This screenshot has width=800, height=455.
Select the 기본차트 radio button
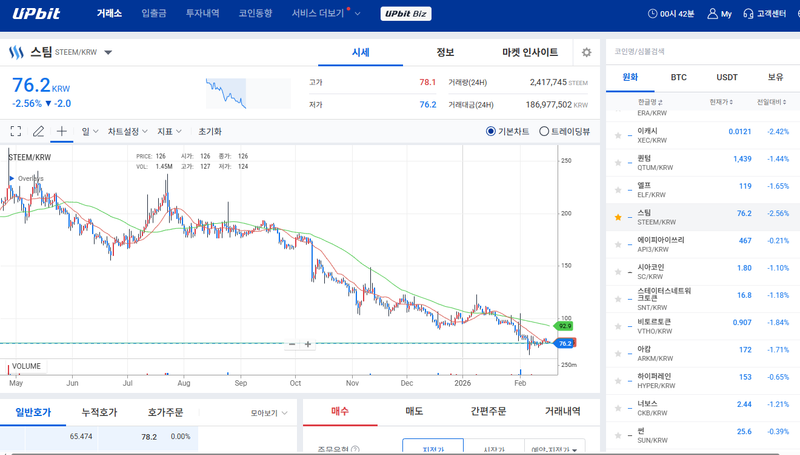pos(491,131)
